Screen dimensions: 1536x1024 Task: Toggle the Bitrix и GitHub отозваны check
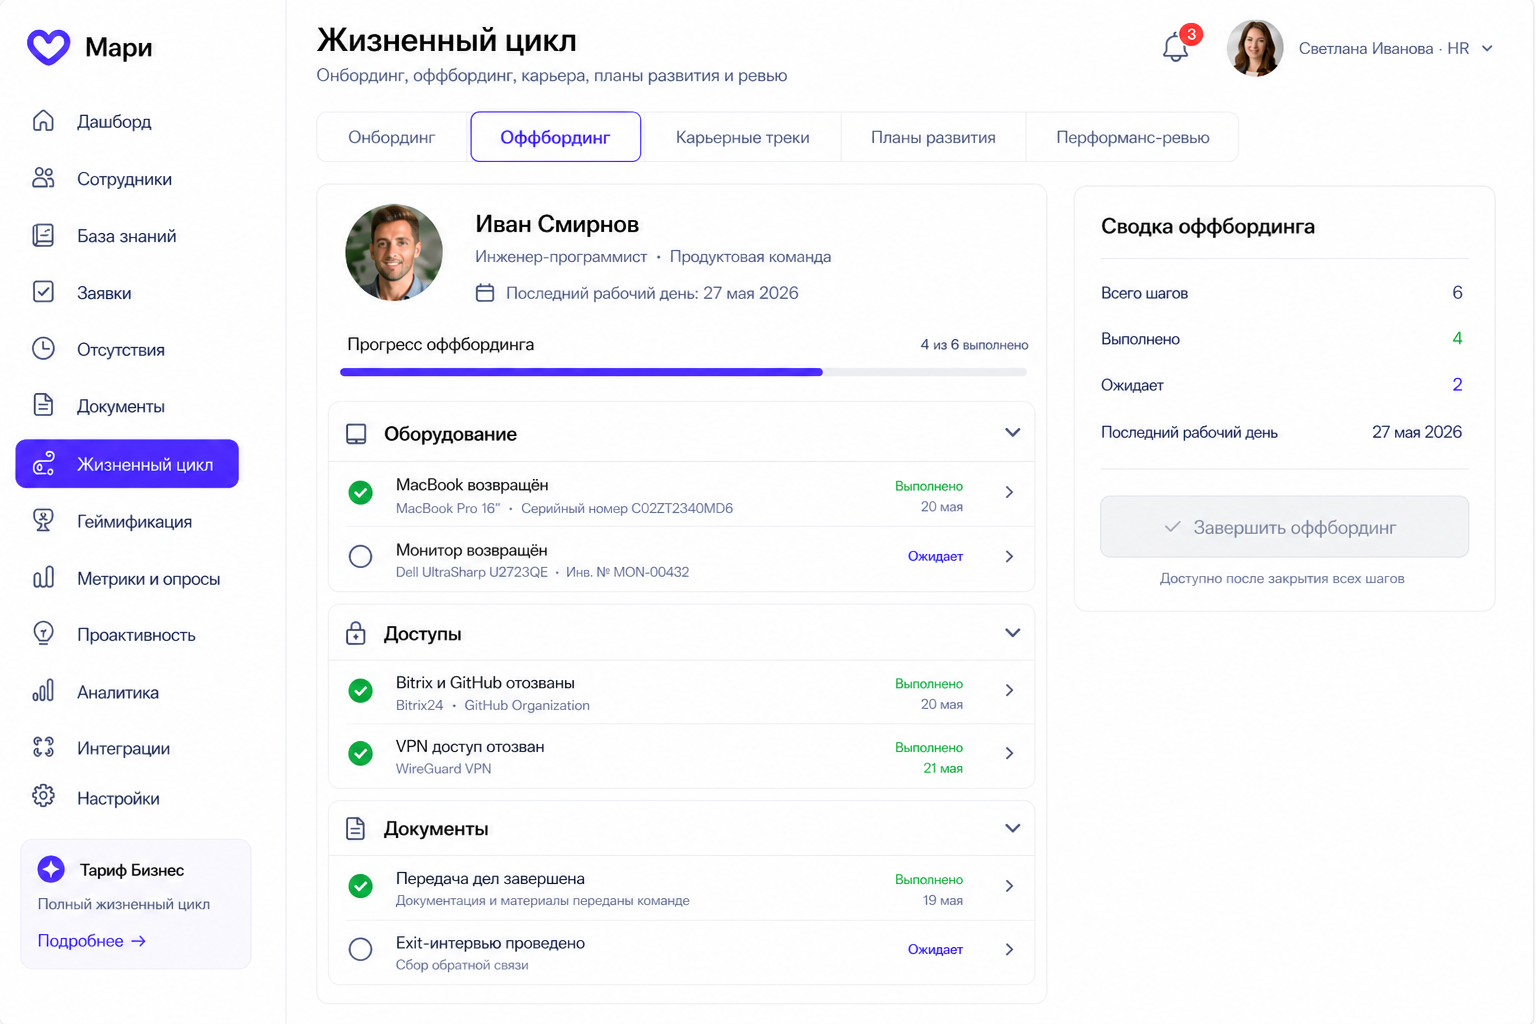pos(361,691)
